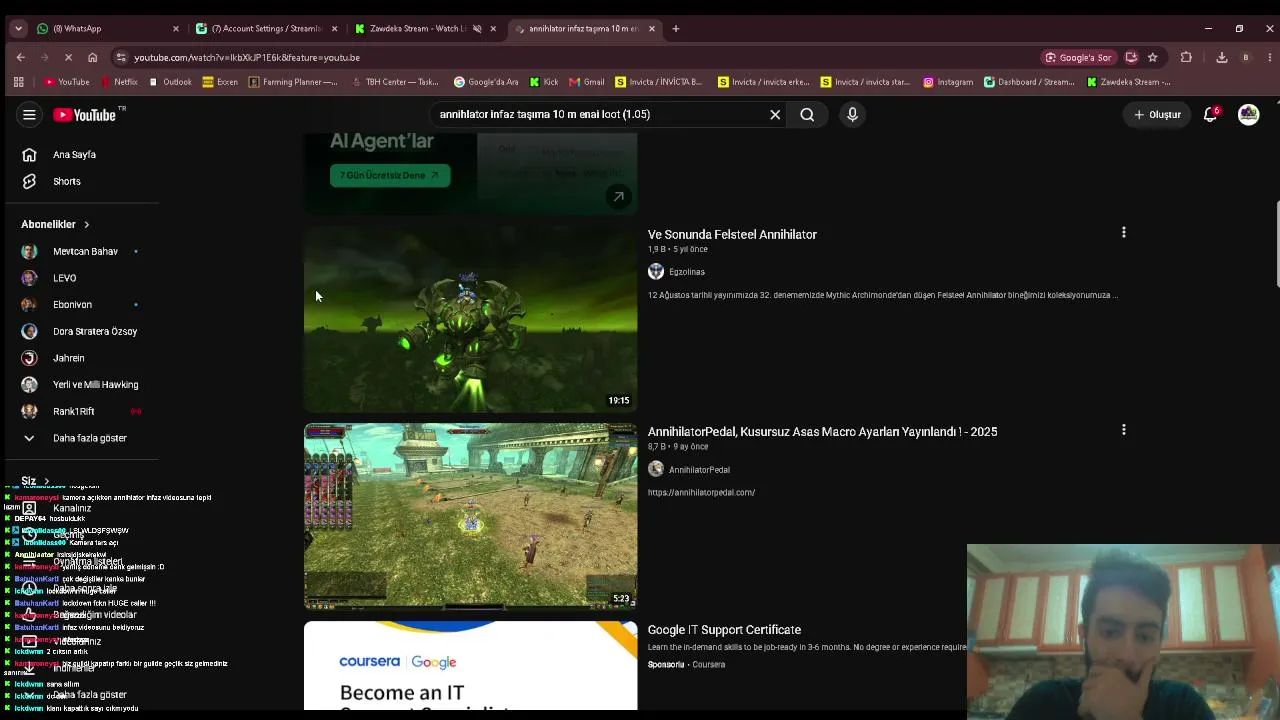The image size is (1280, 720).
Task: Open the browser extensions puzzle icon
Action: click(1186, 57)
